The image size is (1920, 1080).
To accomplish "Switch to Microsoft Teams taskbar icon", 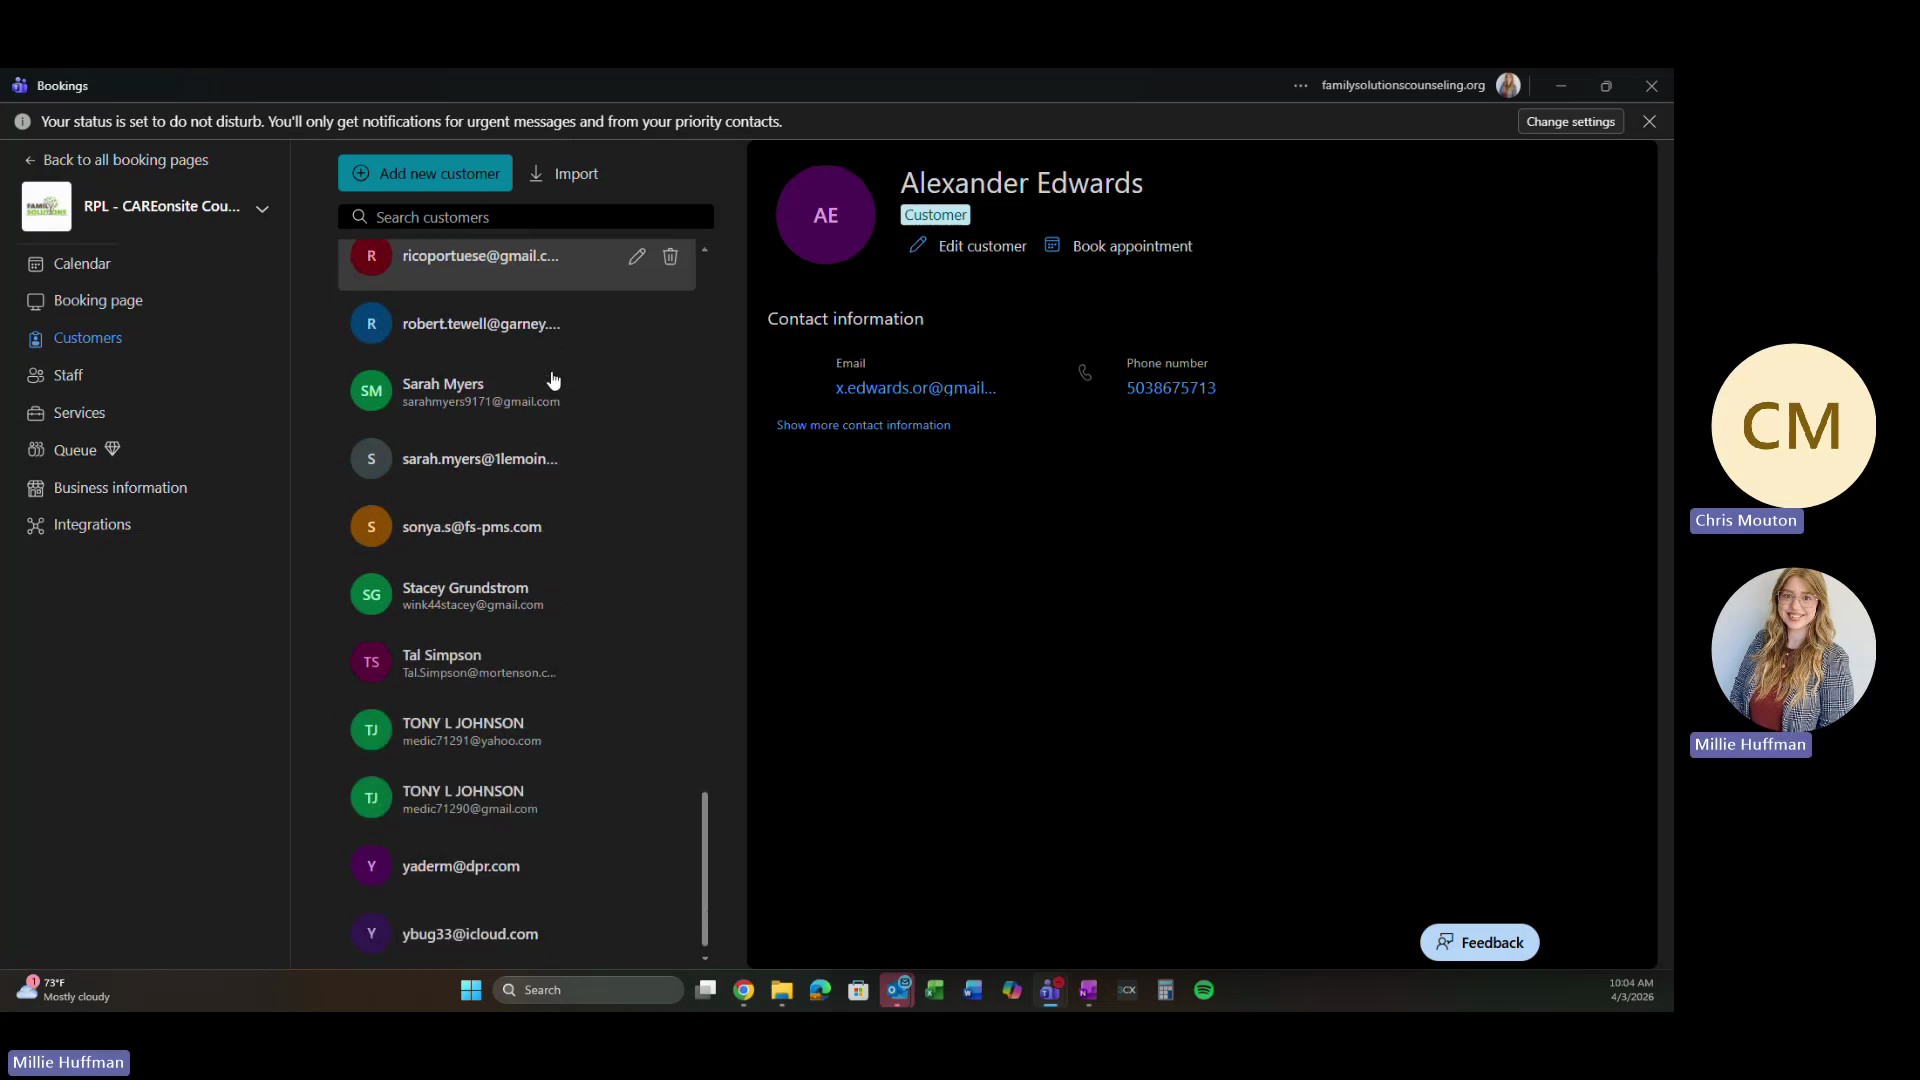I will (1050, 990).
